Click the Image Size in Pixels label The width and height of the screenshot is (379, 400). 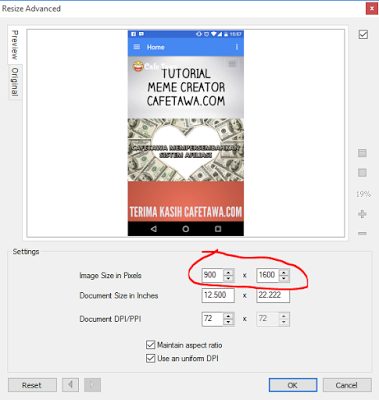110,275
